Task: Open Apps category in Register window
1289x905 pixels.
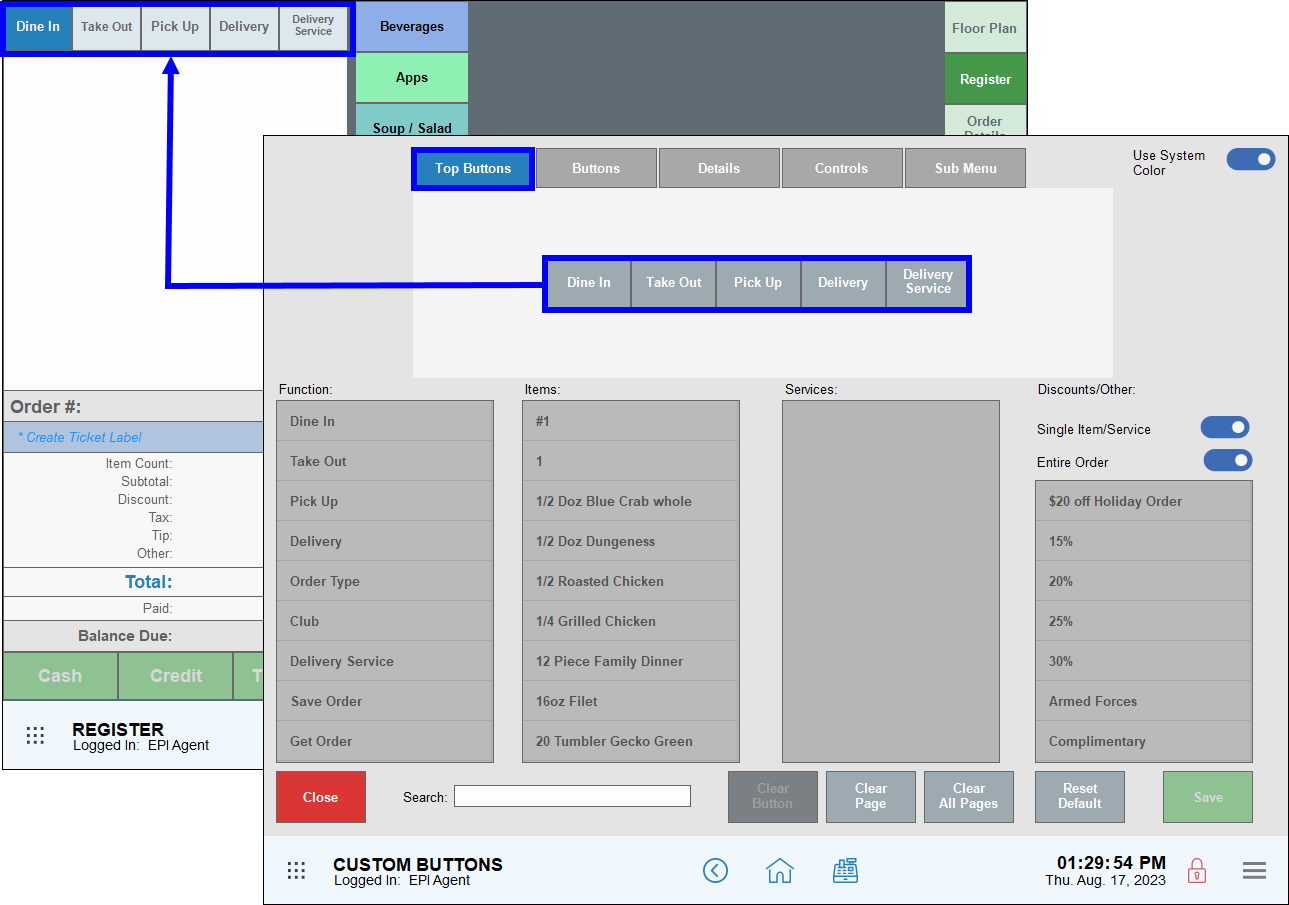Action: (412, 77)
